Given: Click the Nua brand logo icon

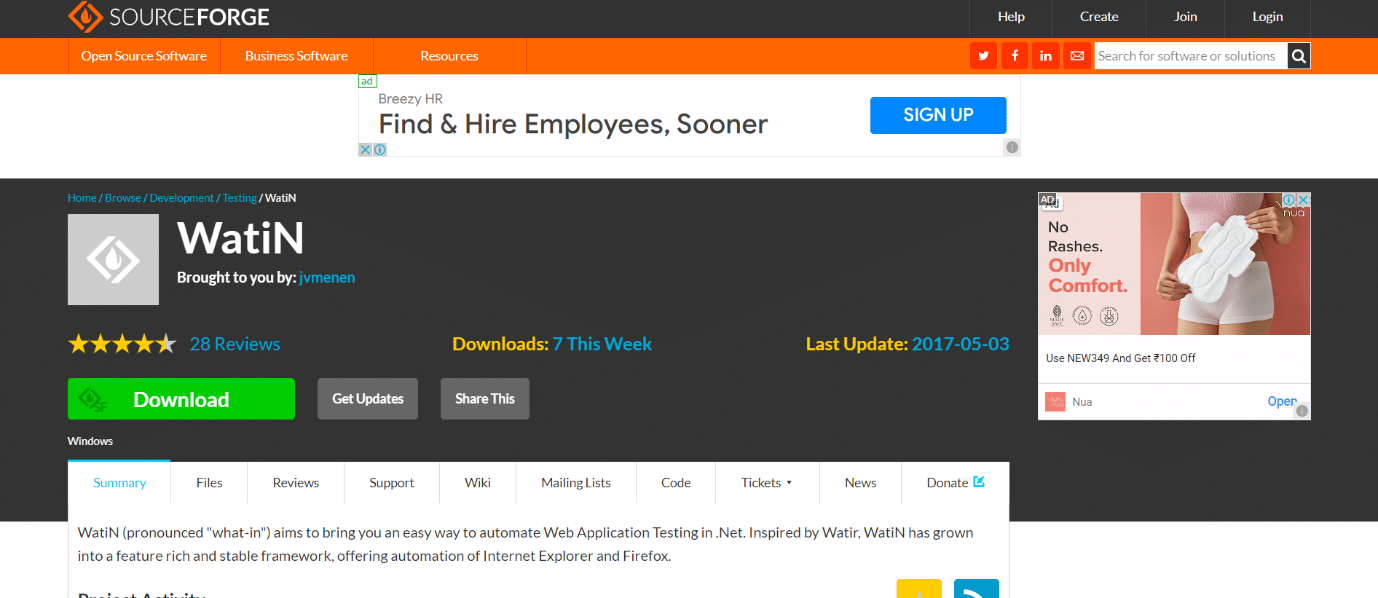Looking at the screenshot, I should 1055,402.
